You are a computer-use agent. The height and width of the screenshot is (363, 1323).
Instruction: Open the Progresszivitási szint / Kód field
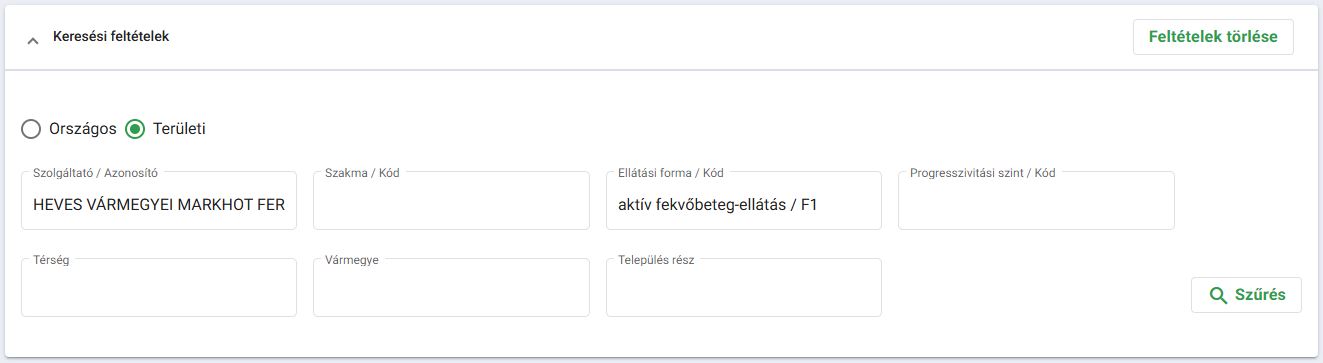[1036, 200]
